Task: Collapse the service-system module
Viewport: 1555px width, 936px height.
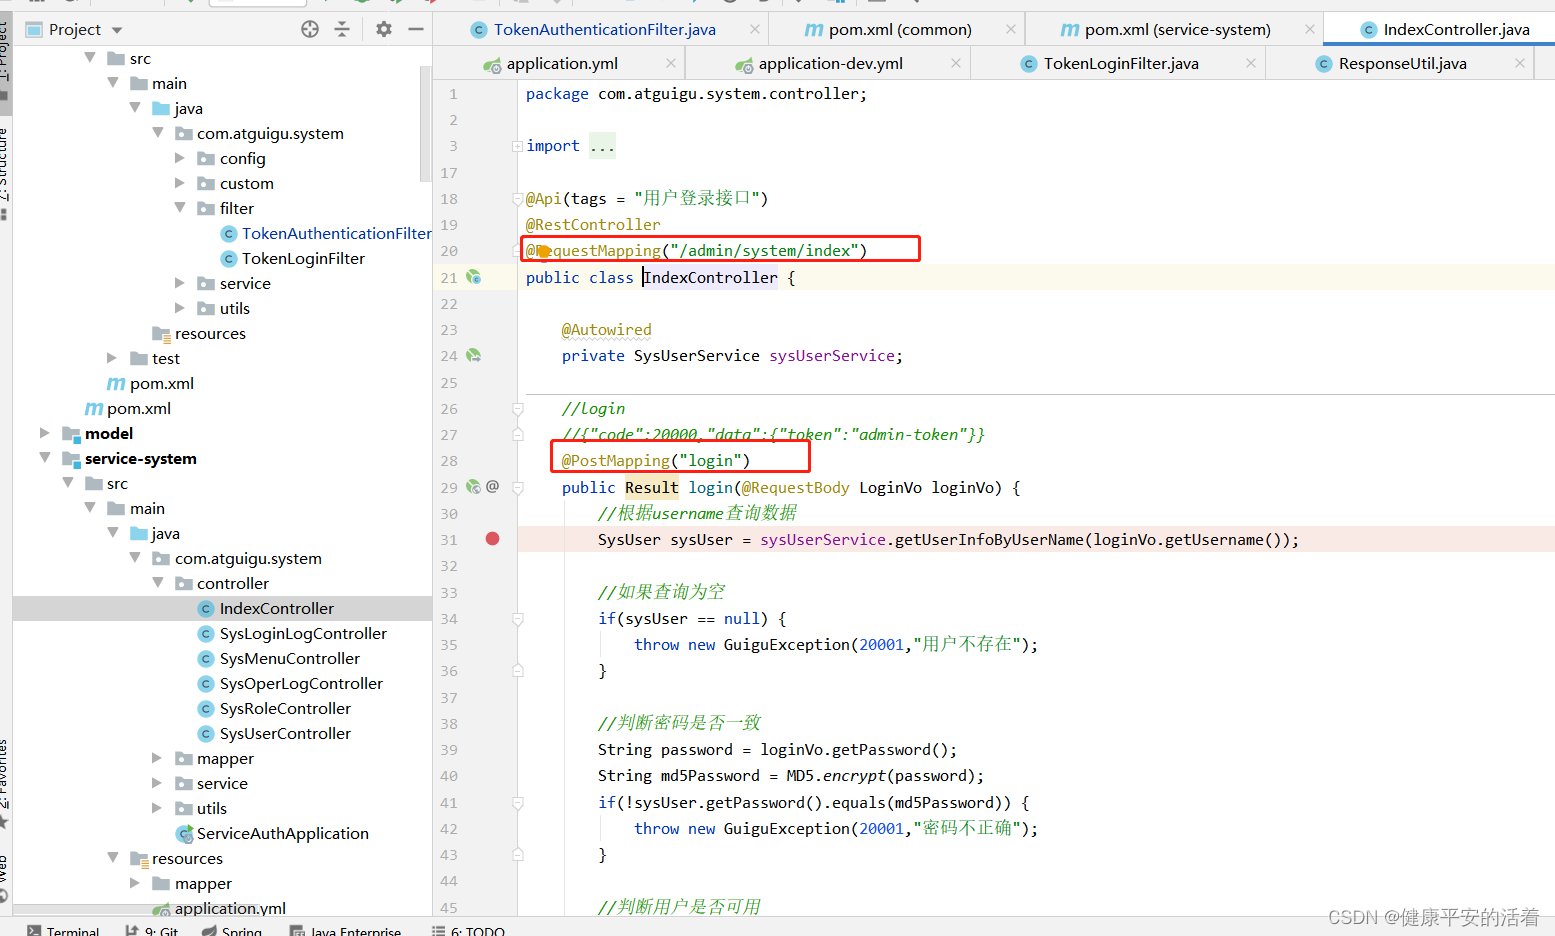Action: 45,458
